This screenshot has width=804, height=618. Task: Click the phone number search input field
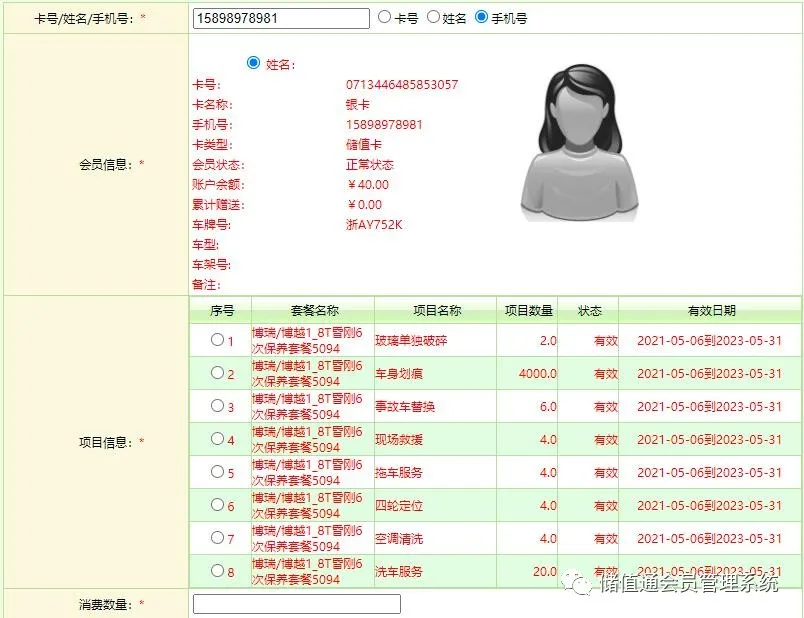pos(280,18)
